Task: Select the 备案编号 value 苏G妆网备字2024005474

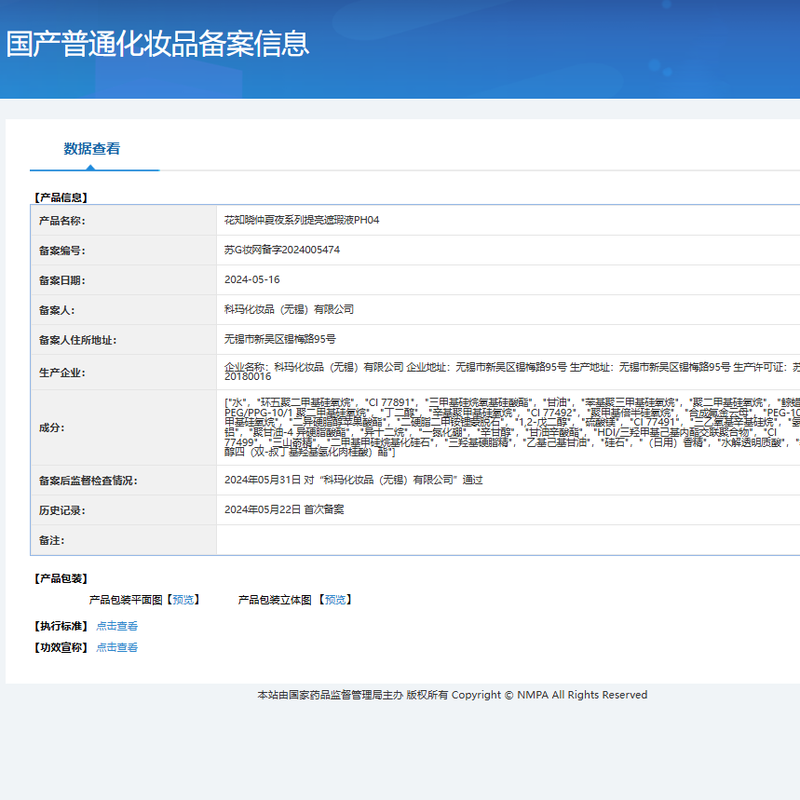Action: point(282,250)
